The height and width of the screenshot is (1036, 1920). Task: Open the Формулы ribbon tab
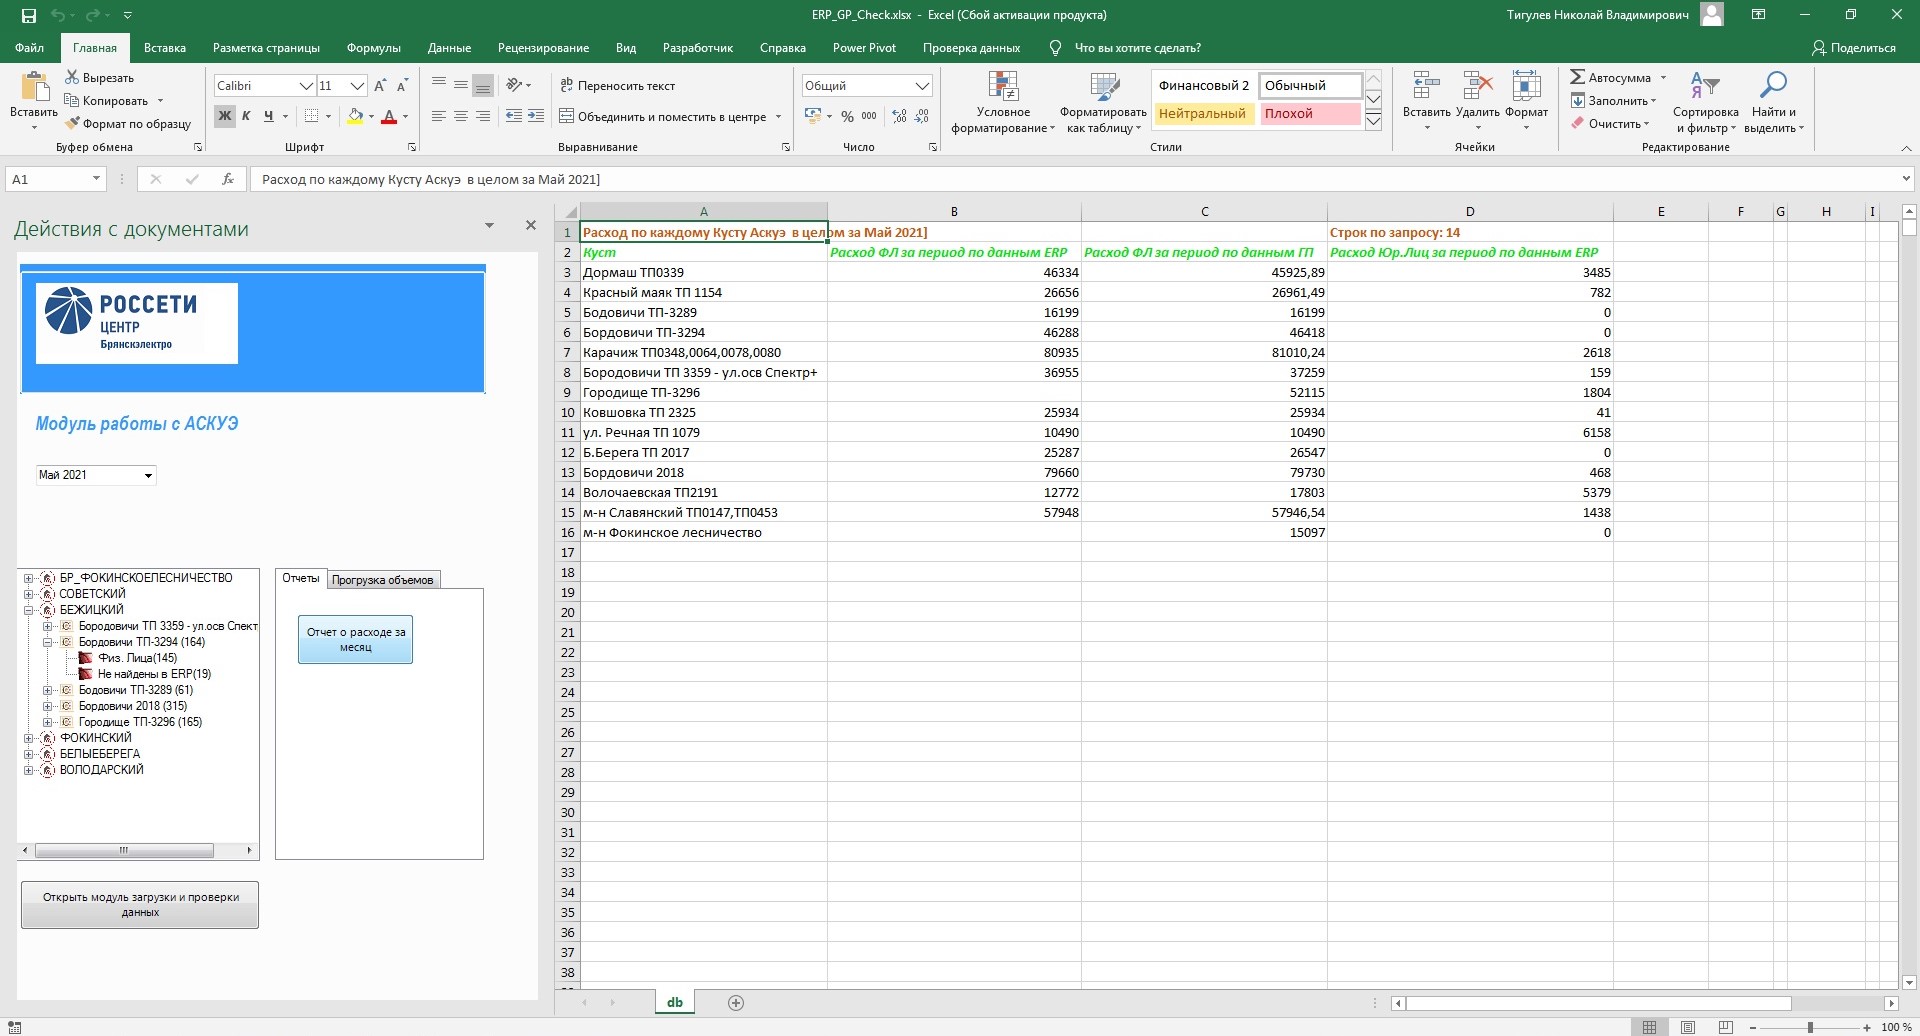(x=373, y=48)
